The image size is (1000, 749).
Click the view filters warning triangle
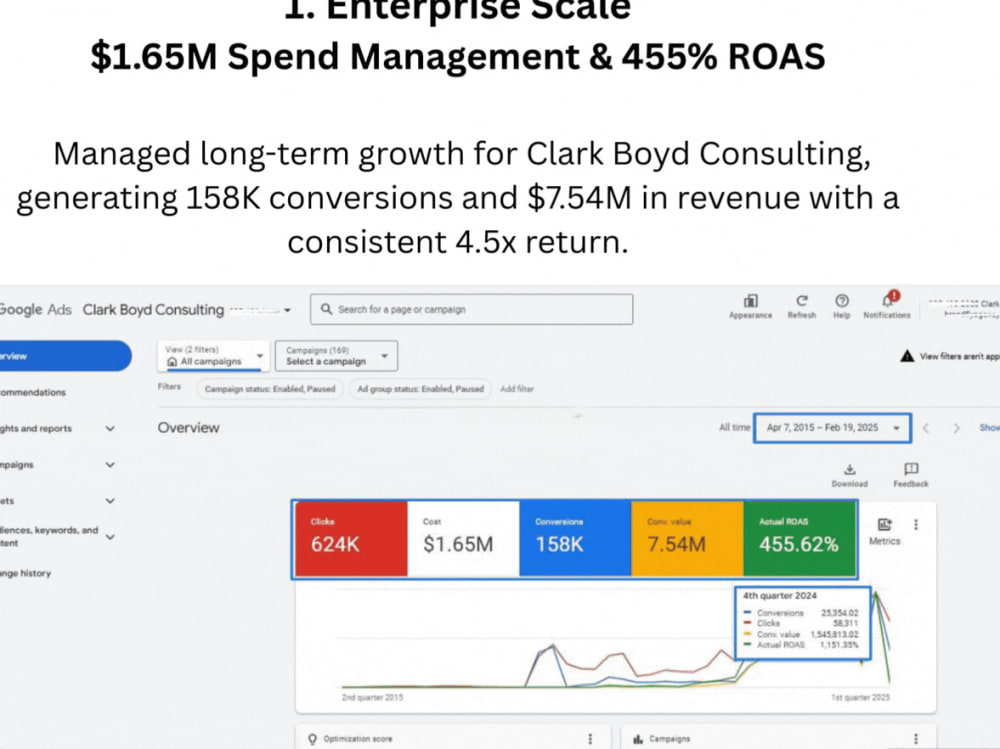pyautogui.click(x=907, y=356)
